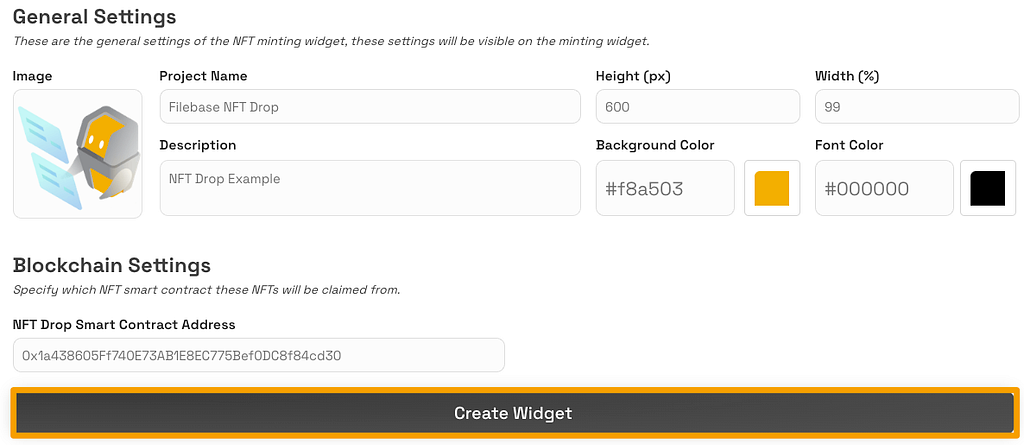Click the #000000 font hex field
Viewport: 1024px width, 445px height.
(x=884, y=188)
